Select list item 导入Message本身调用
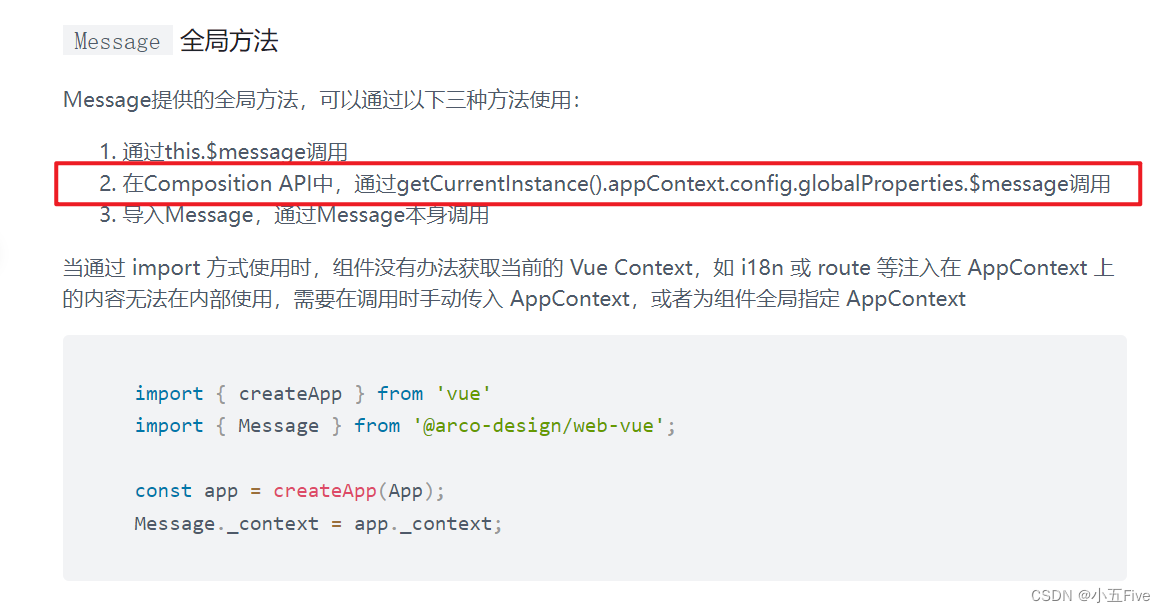This screenshot has height=613, width=1165. click(294, 215)
